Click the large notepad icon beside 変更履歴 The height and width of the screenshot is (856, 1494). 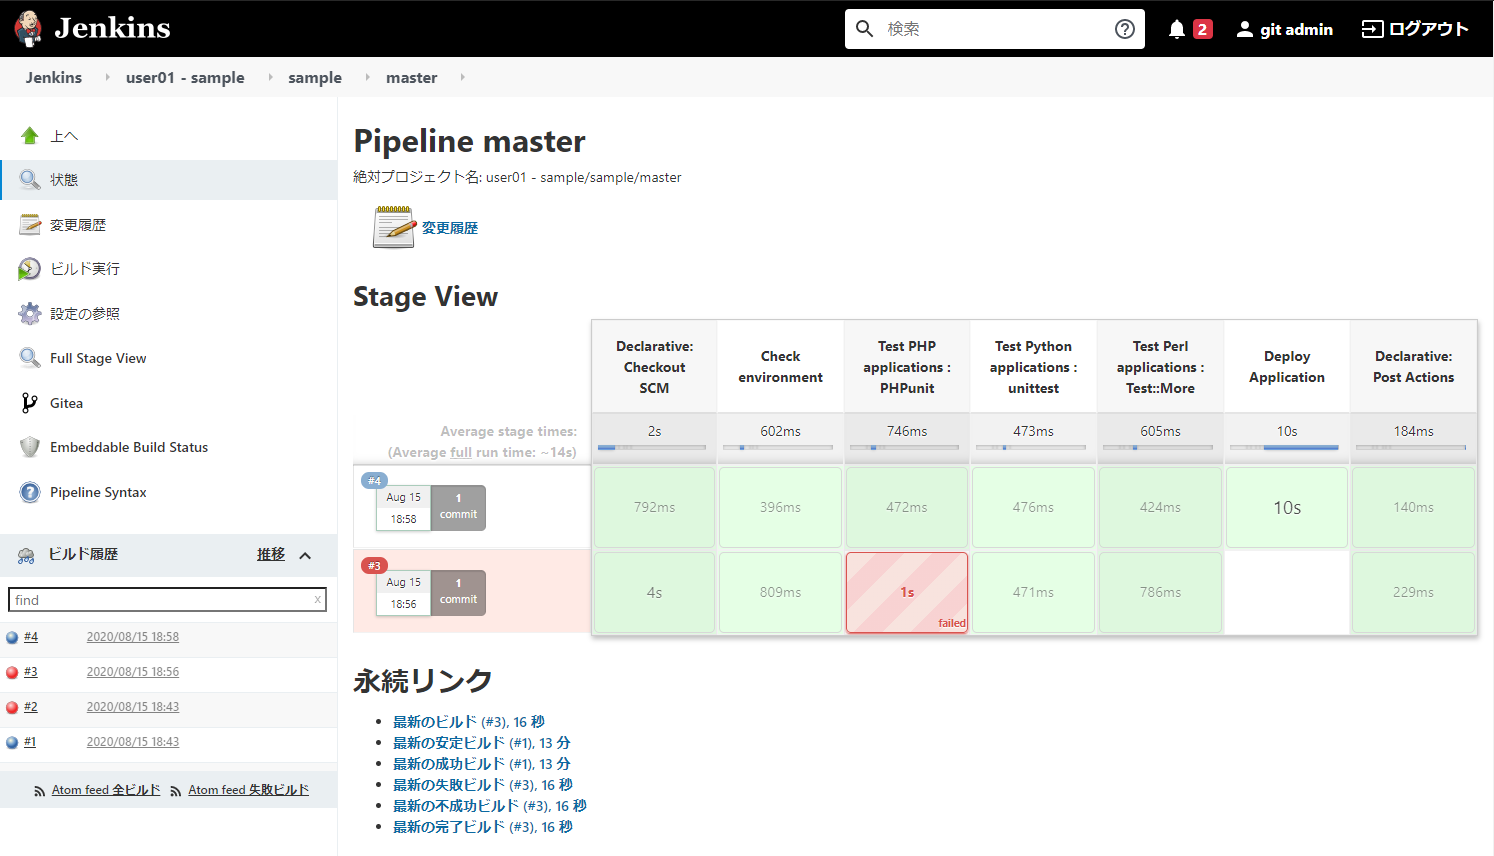tap(394, 227)
